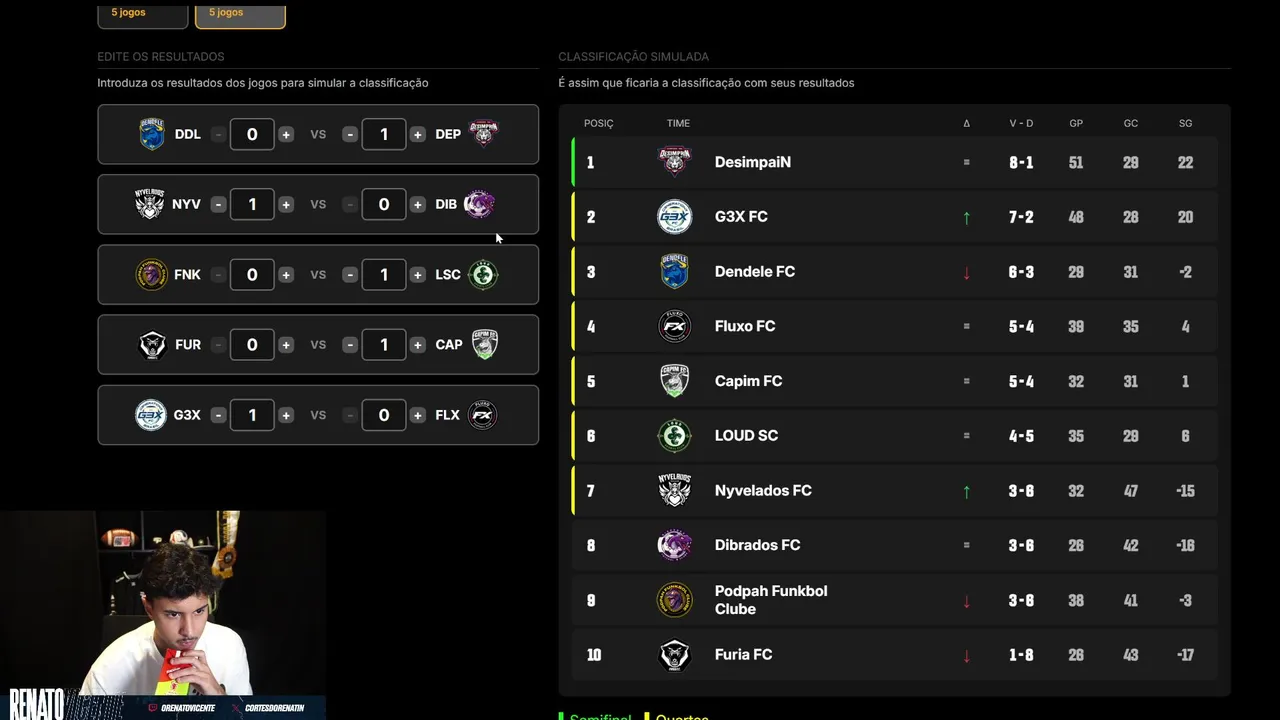The image size is (1280, 720).
Task: Increase DIB score with plus button
Action: coord(417,205)
